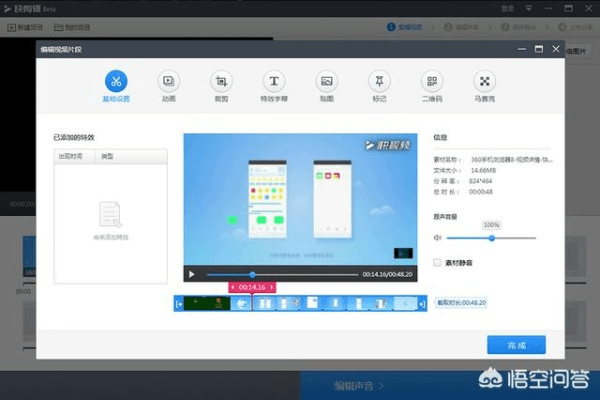Open the 特效字幕 text subtitle tool
The image size is (600, 400).
(273, 81)
